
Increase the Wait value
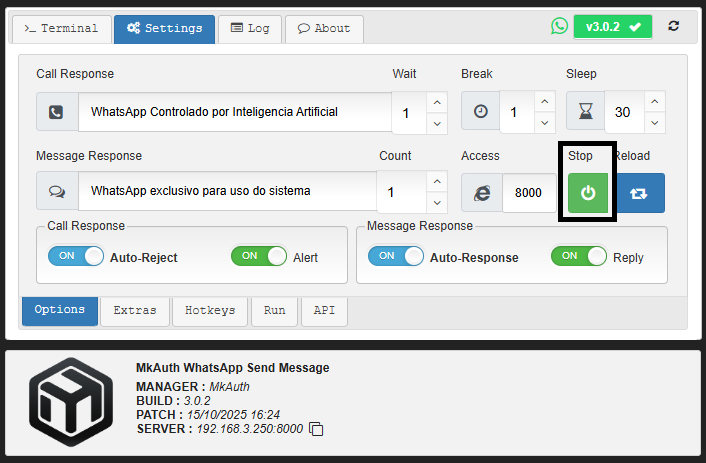click(437, 103)
